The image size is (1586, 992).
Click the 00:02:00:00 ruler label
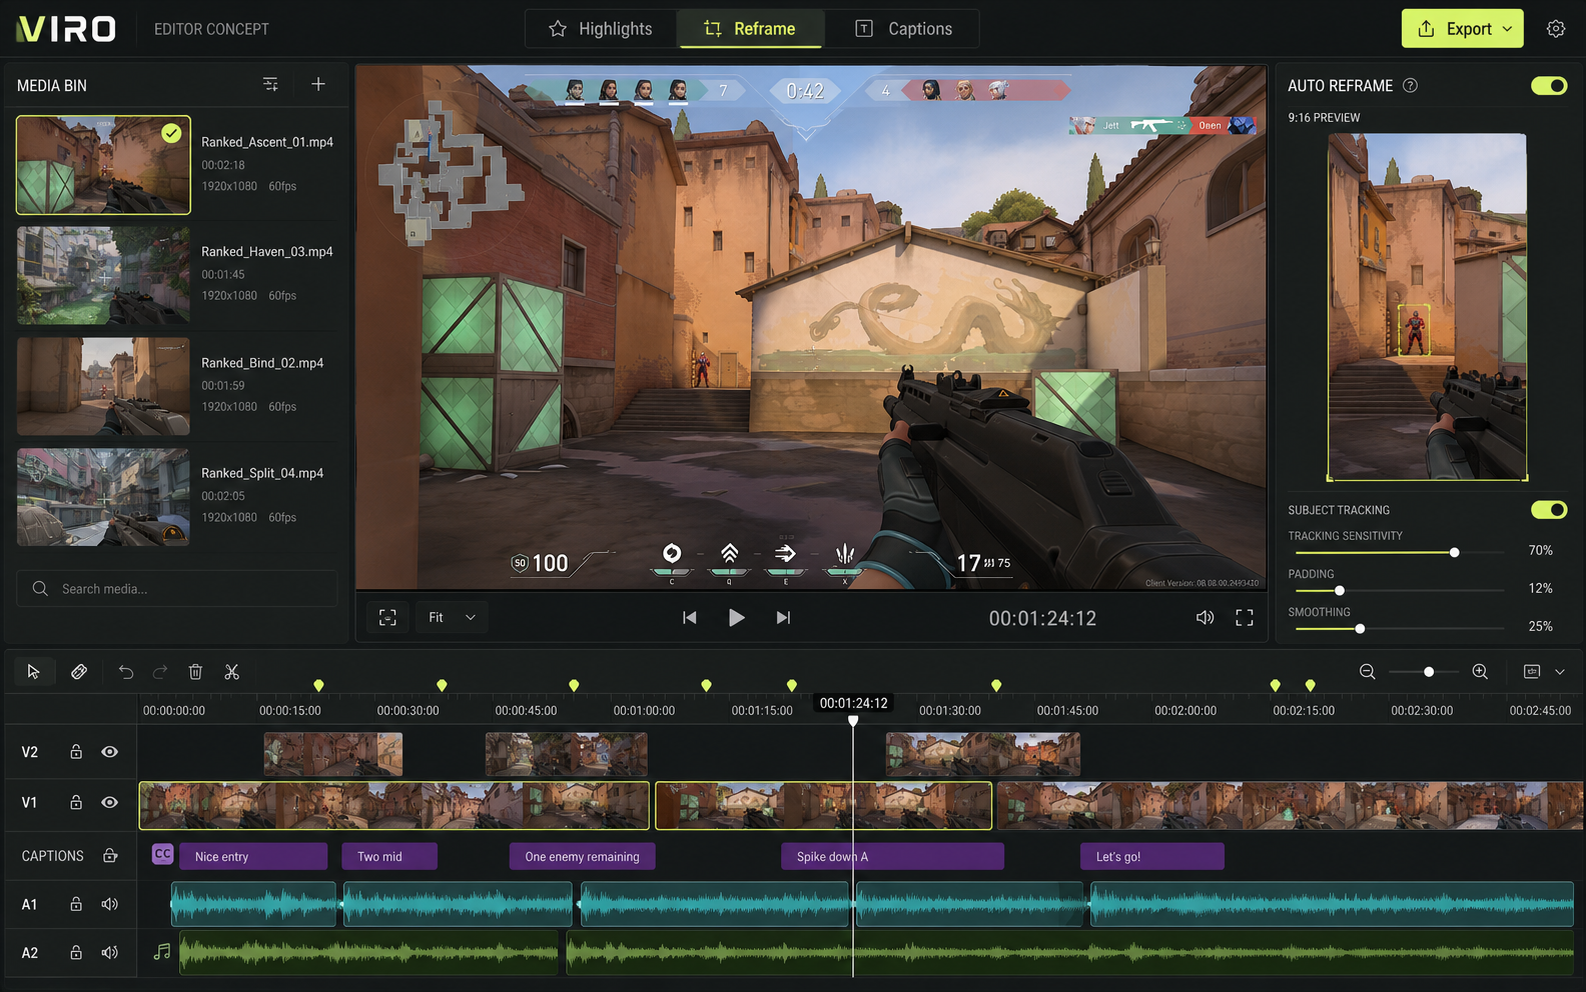pos(1185,711)
